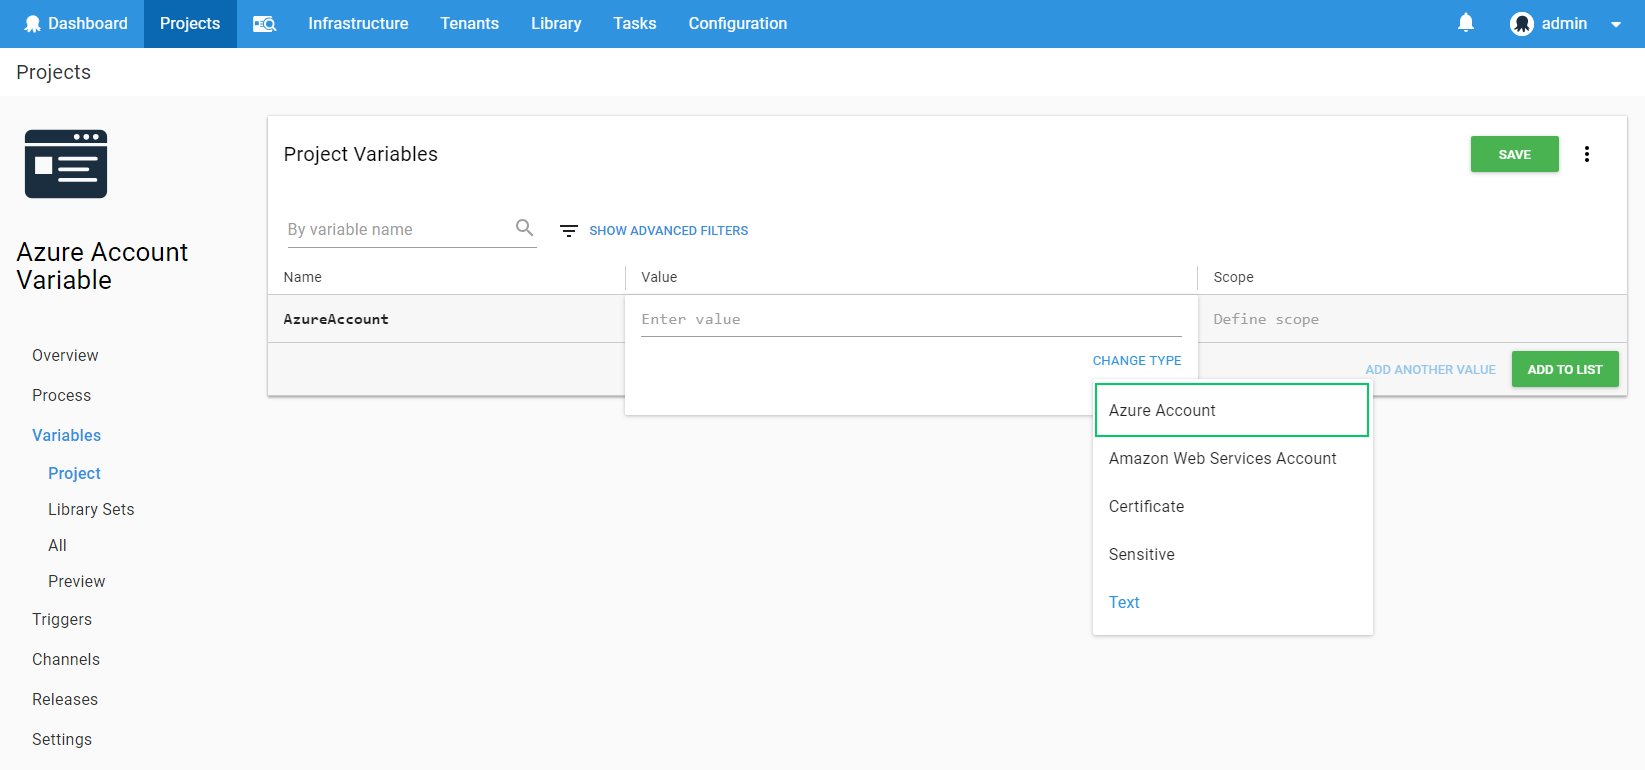The image size is (1645, 770).
Task: Open All variables in sidebar
Action: pyautogui.click(x=57, y=546)
